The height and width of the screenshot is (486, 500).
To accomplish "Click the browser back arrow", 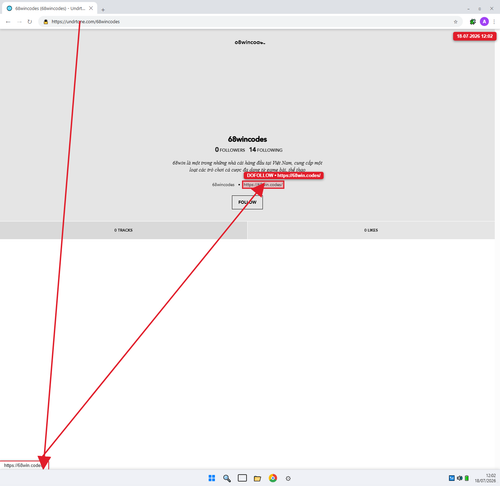I will tap(8, 22).
